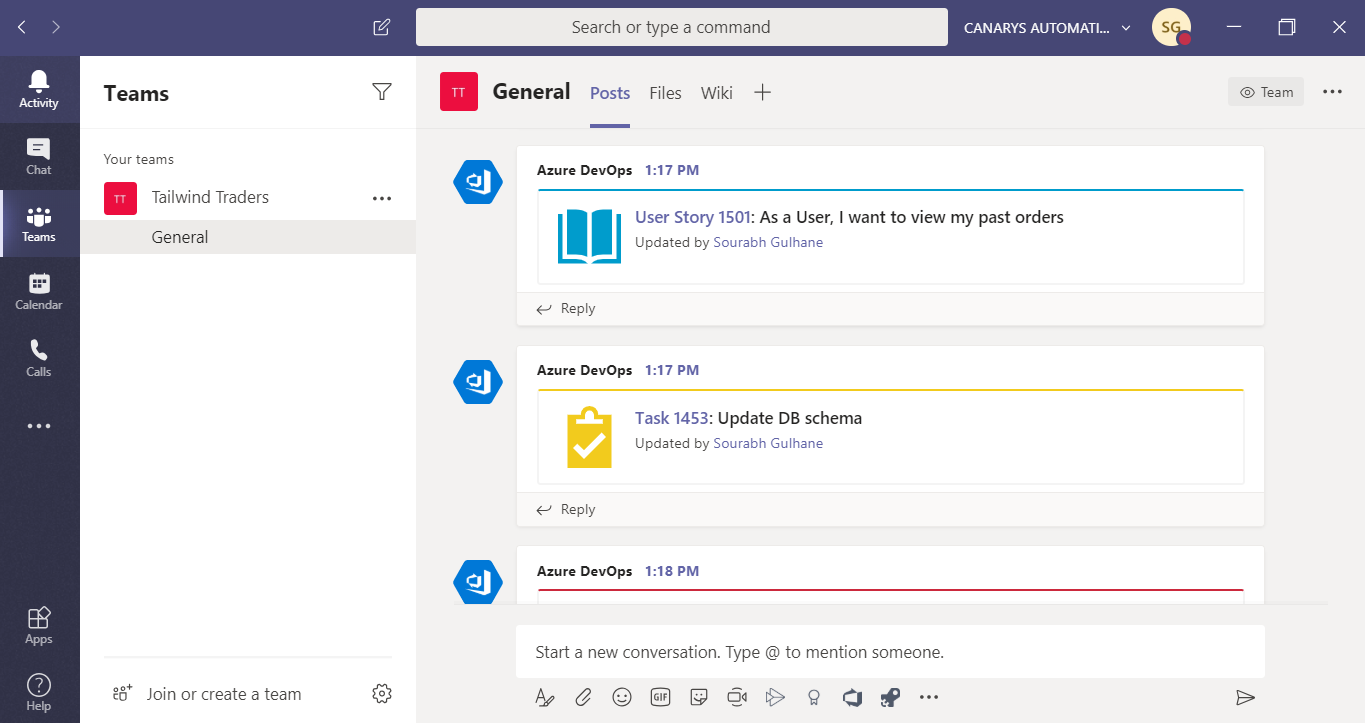The height and width of the screenshot is (723, 1365).
Task: Open the Format text tool
Action: pyautogui.click(x=544, y=697)
